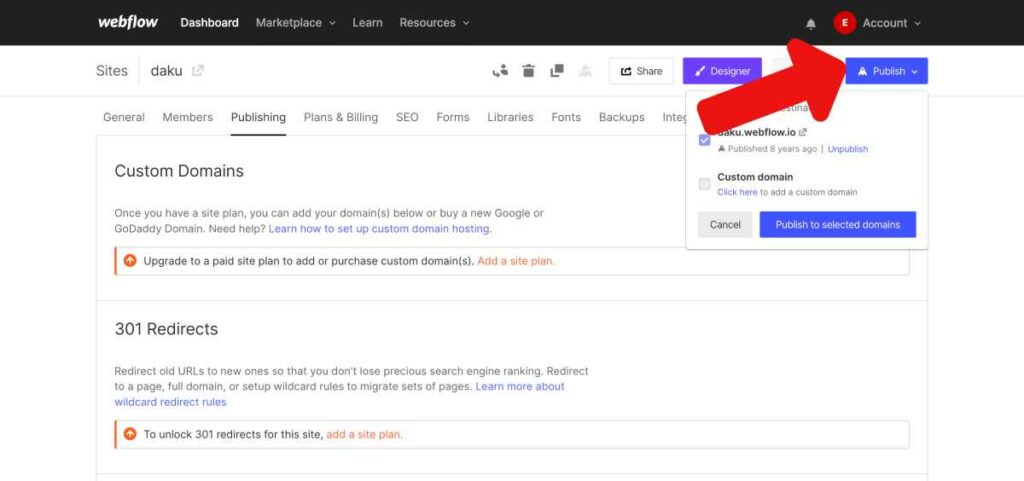The height and width of the screenshot is (481, 1024).
Task: Open the SEO settings tab
Action: 407,117
